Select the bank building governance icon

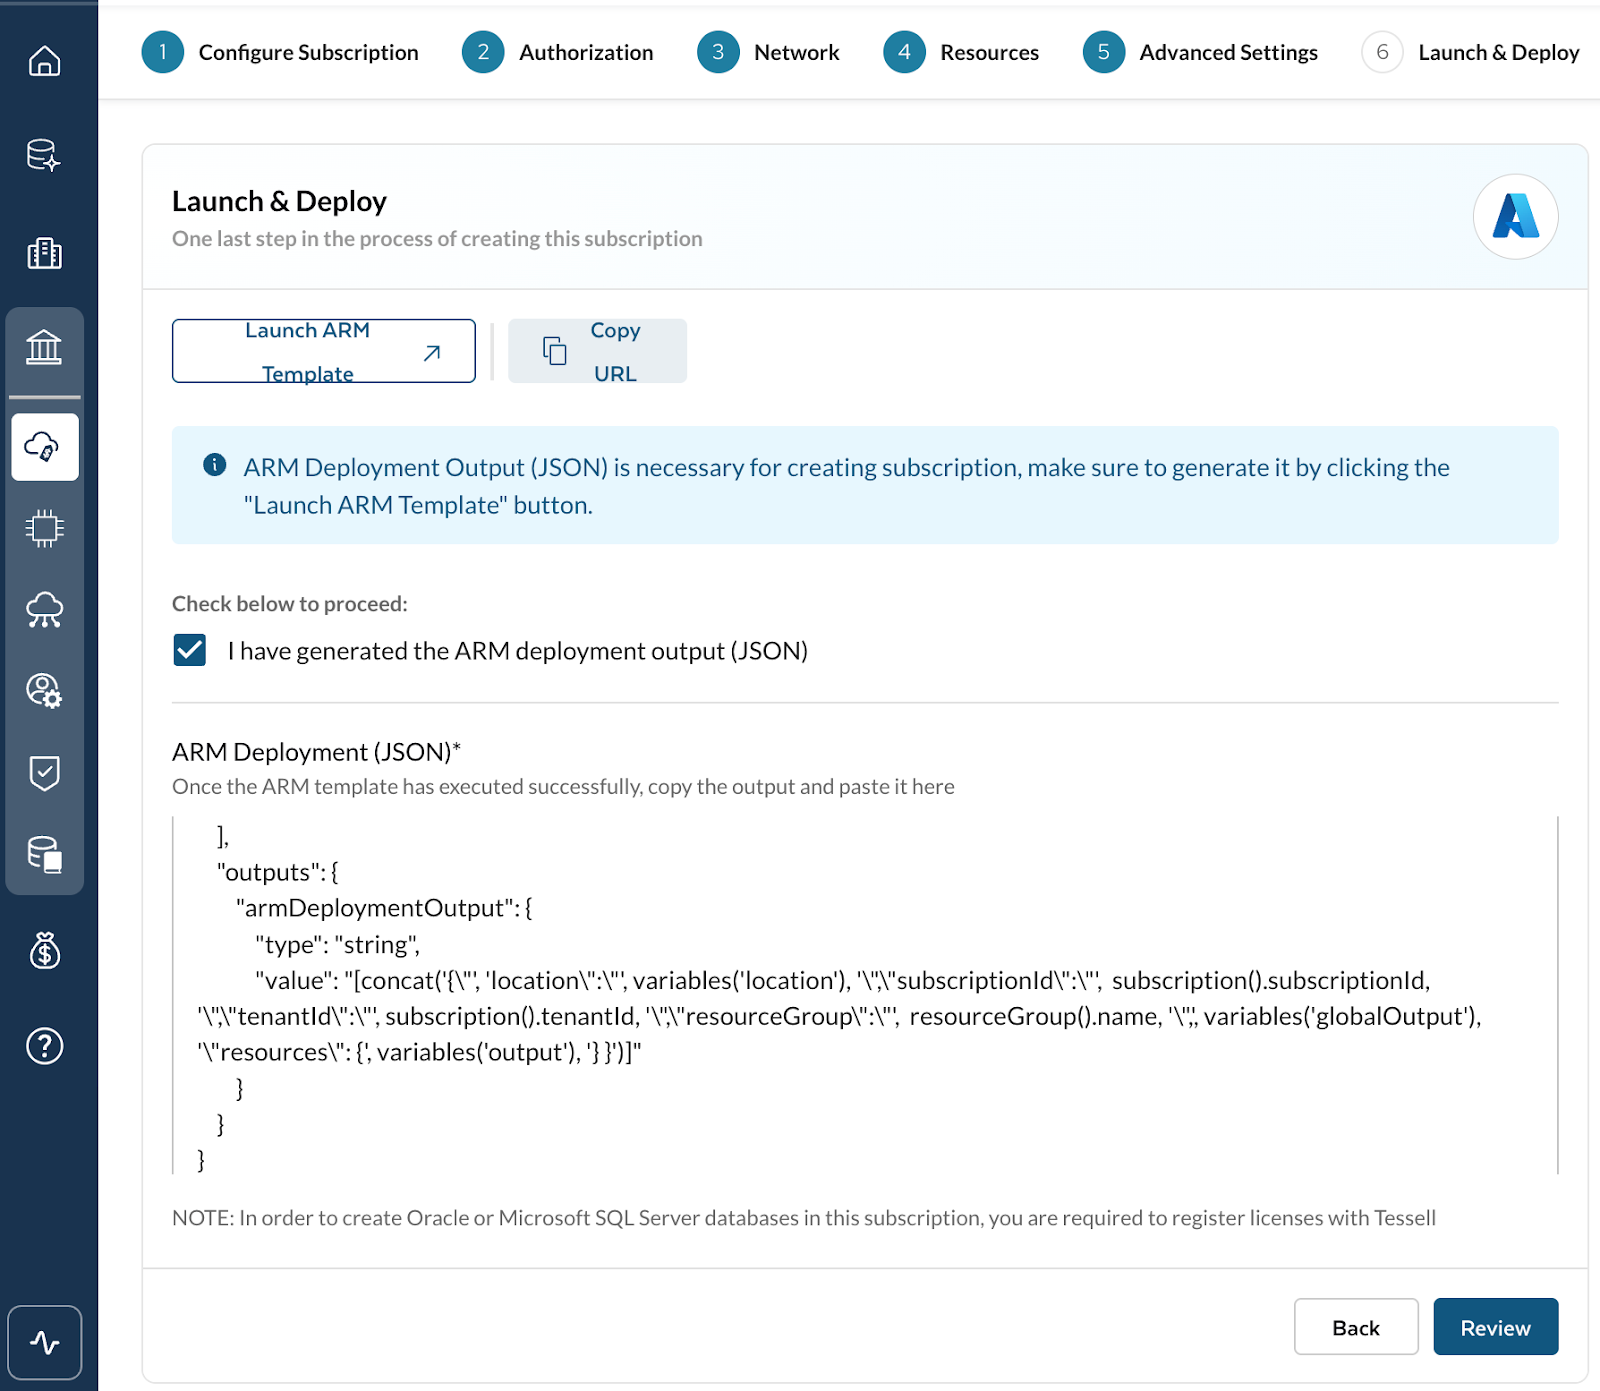(x=44, y=348)
